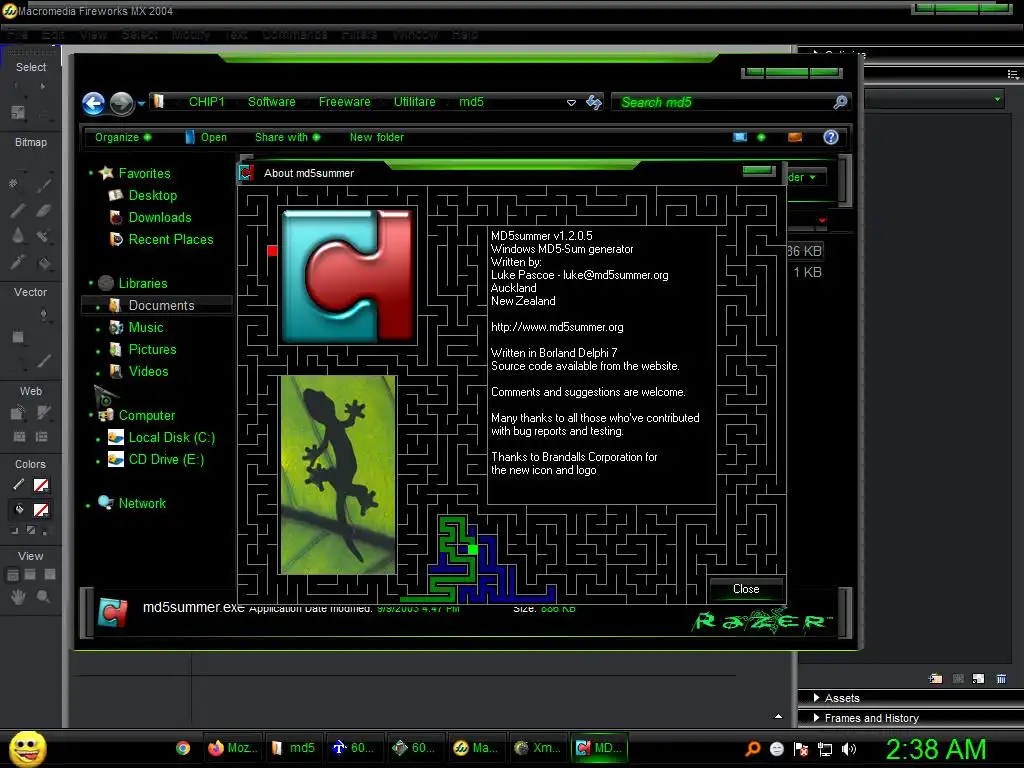Select the Scale tool in Select section
The width and height of the screenshot is (1024, 768).
point(18,112)
